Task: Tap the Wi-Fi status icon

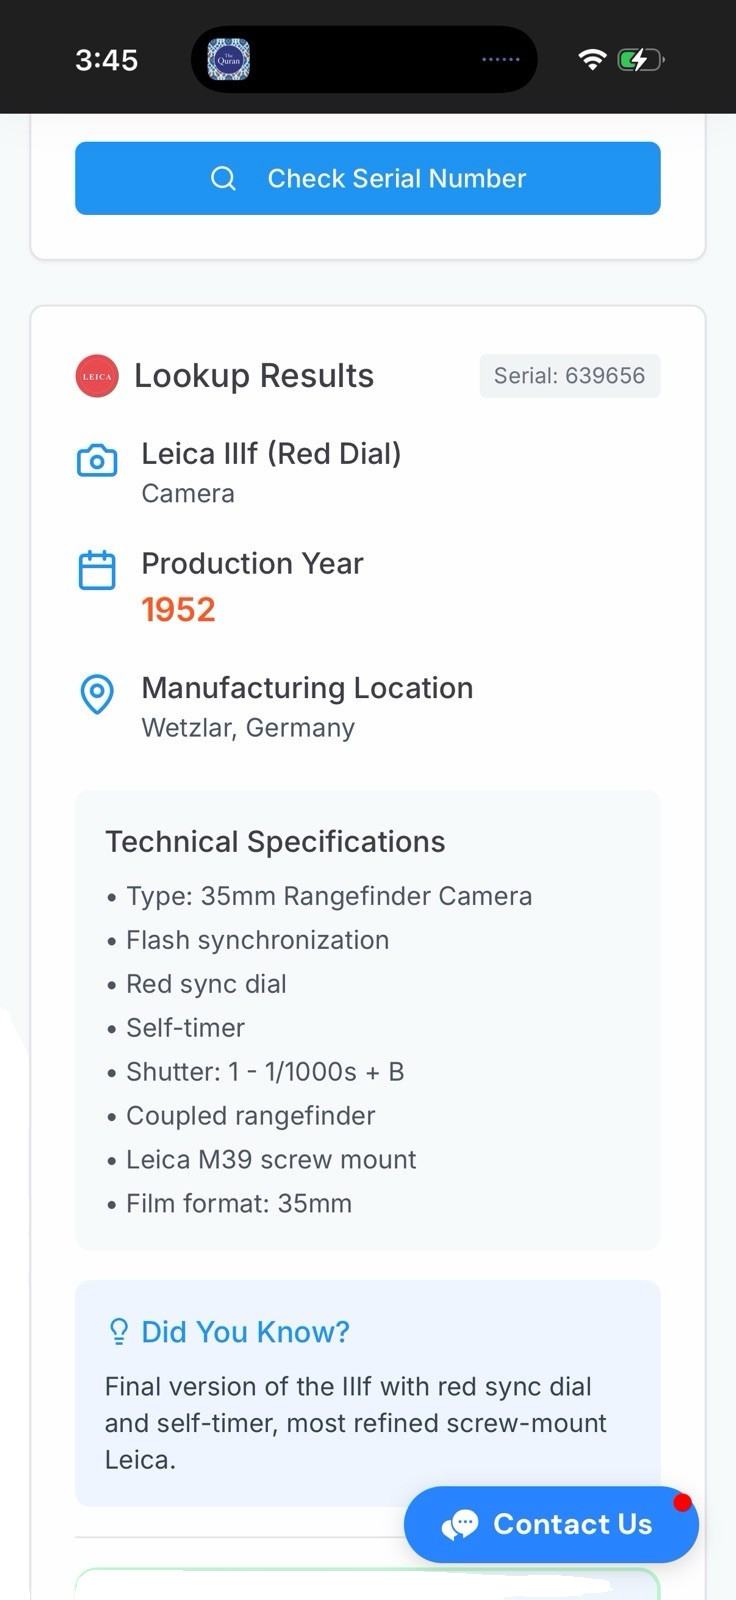Action: 592,60
